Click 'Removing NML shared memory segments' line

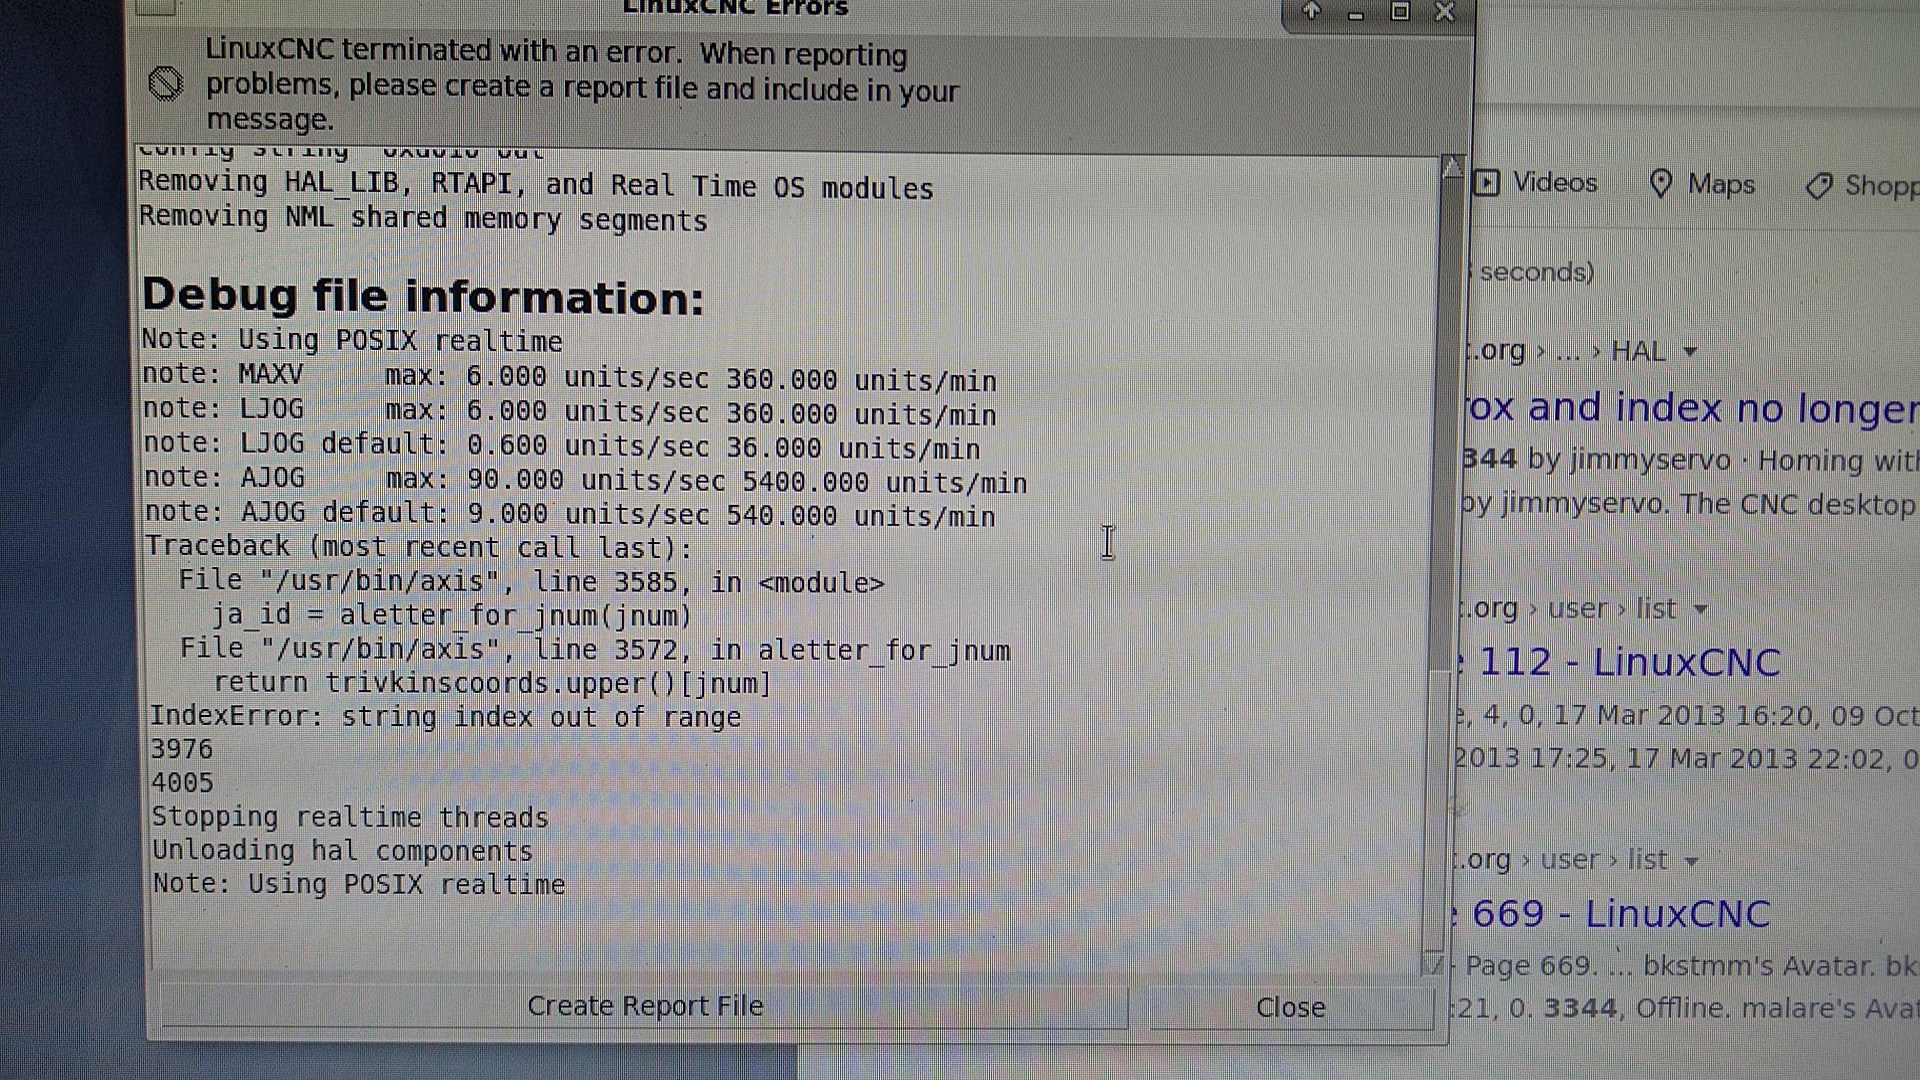(x=423, y=218)
